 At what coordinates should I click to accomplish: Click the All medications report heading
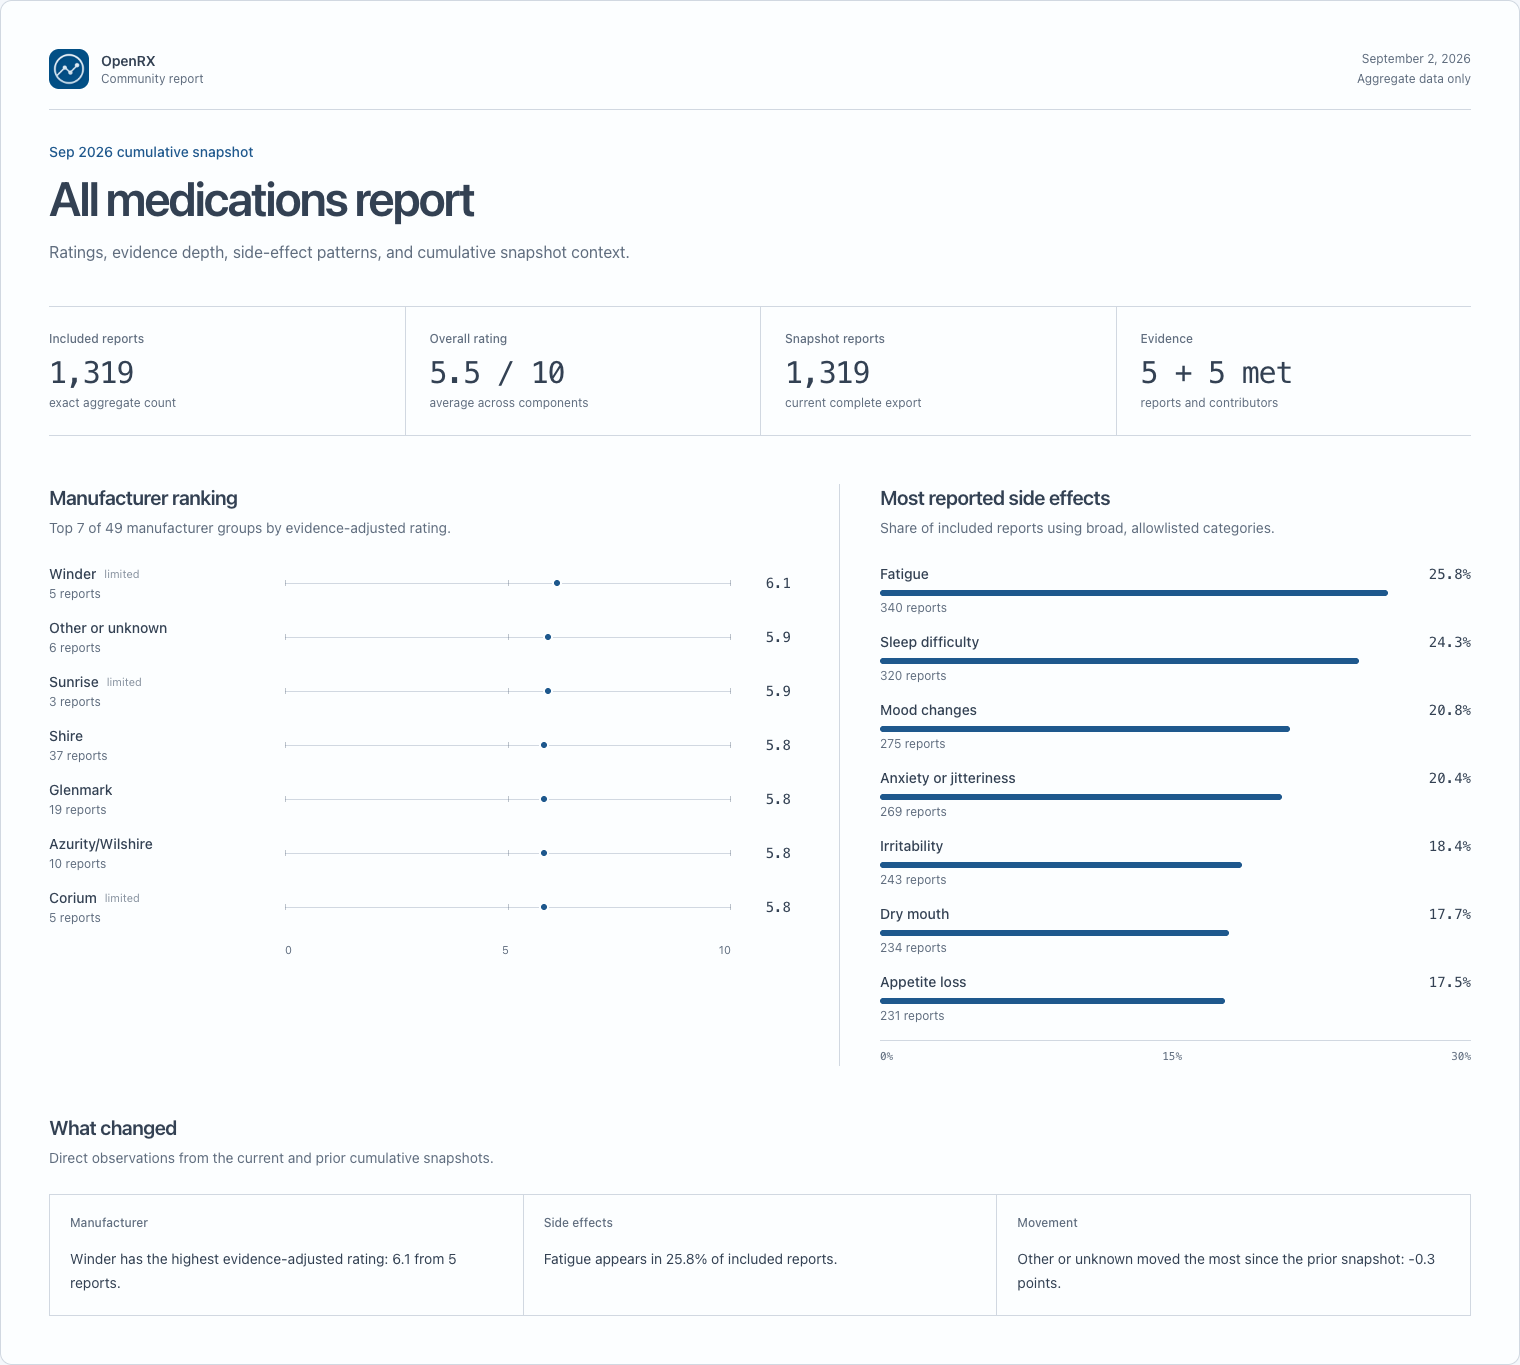[261, 200]
